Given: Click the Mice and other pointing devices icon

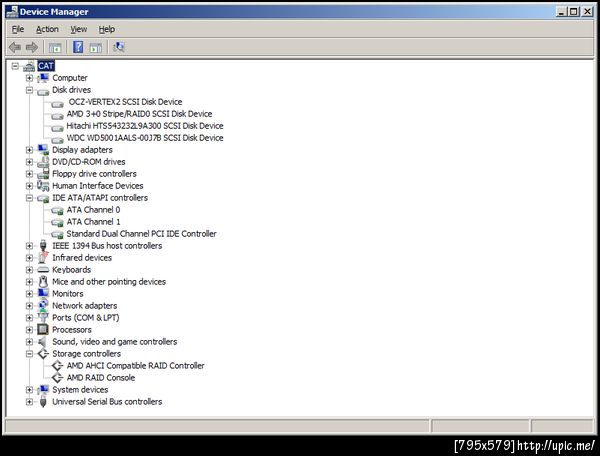Looking at the screenshot, I should click(43, 282).
